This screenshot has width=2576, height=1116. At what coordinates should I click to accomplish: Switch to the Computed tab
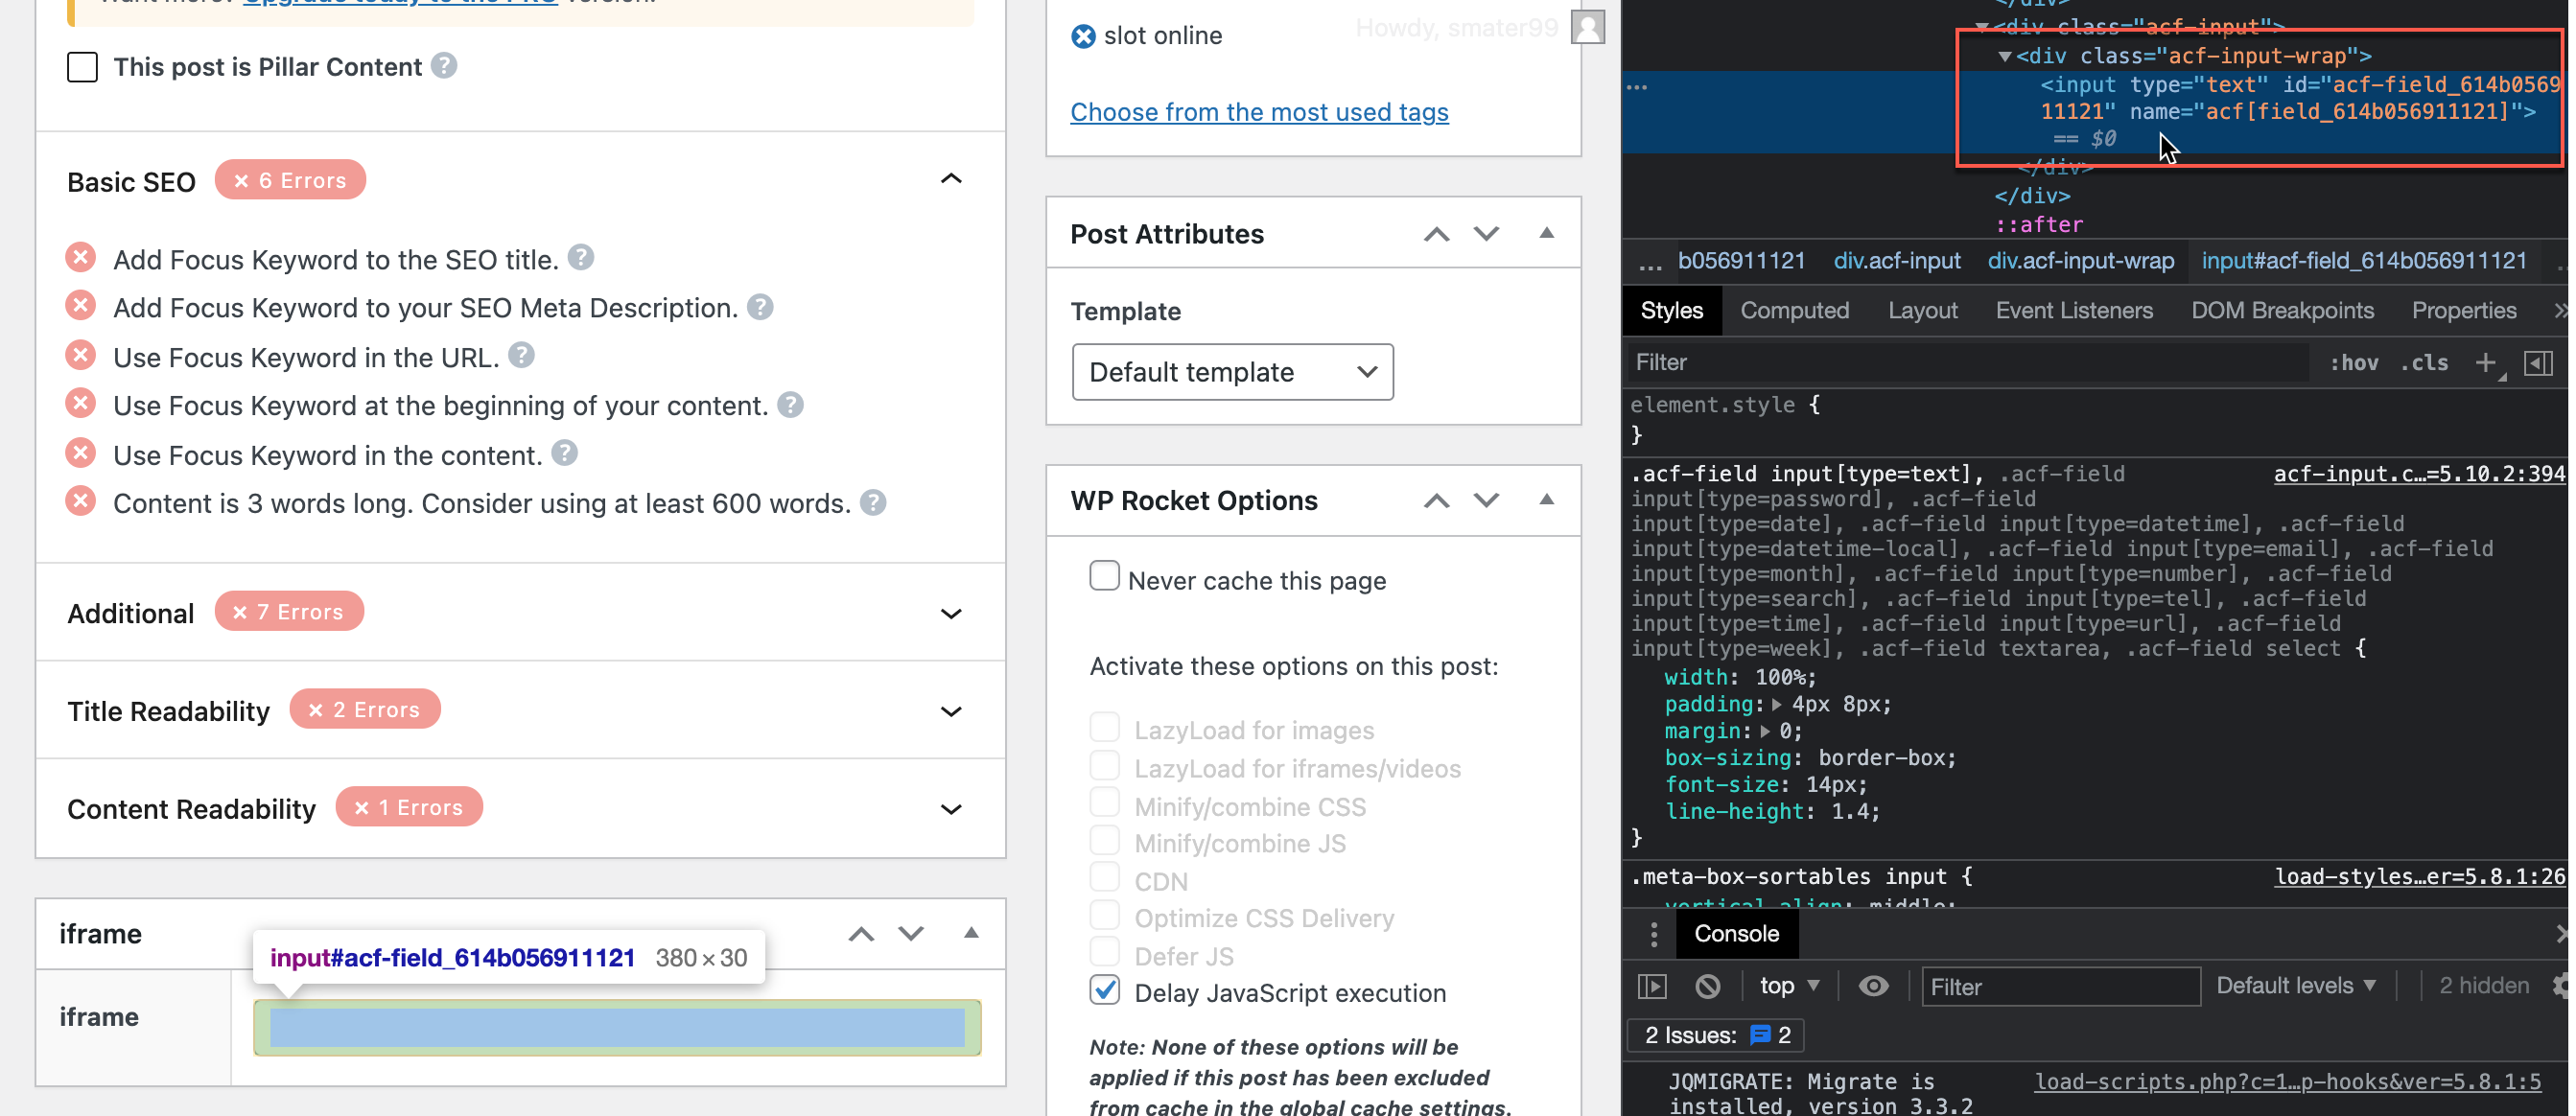point(1794,310)
